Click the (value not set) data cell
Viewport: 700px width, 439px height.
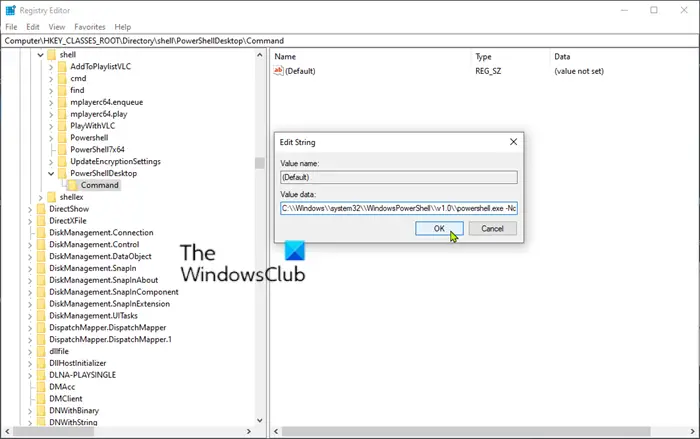(x=579, y=71)
